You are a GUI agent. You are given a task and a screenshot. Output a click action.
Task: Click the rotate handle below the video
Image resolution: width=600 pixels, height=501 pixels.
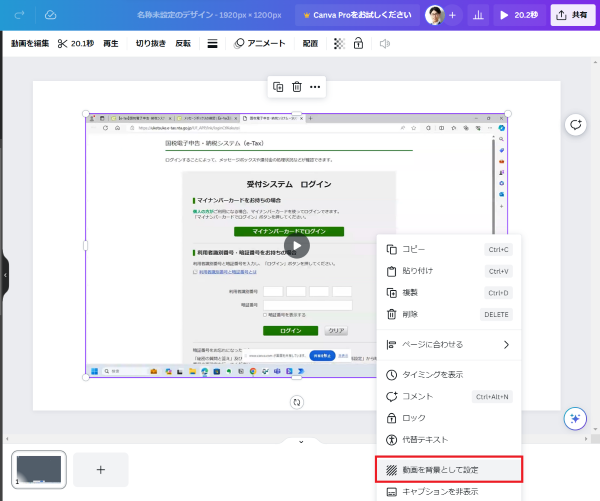pos(297,402)
